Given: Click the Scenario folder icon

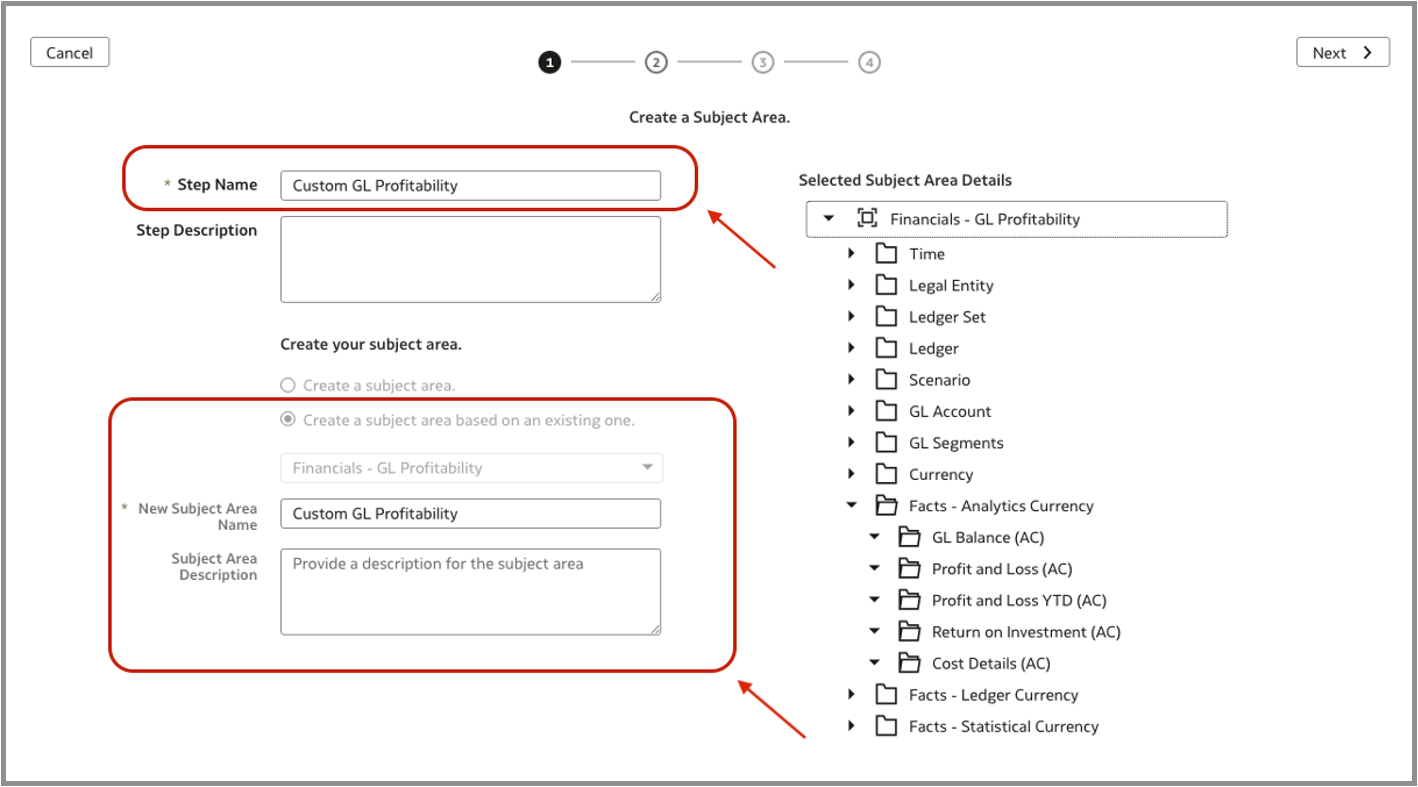Looking at the screenshot, I should click(x=886, y=380).
